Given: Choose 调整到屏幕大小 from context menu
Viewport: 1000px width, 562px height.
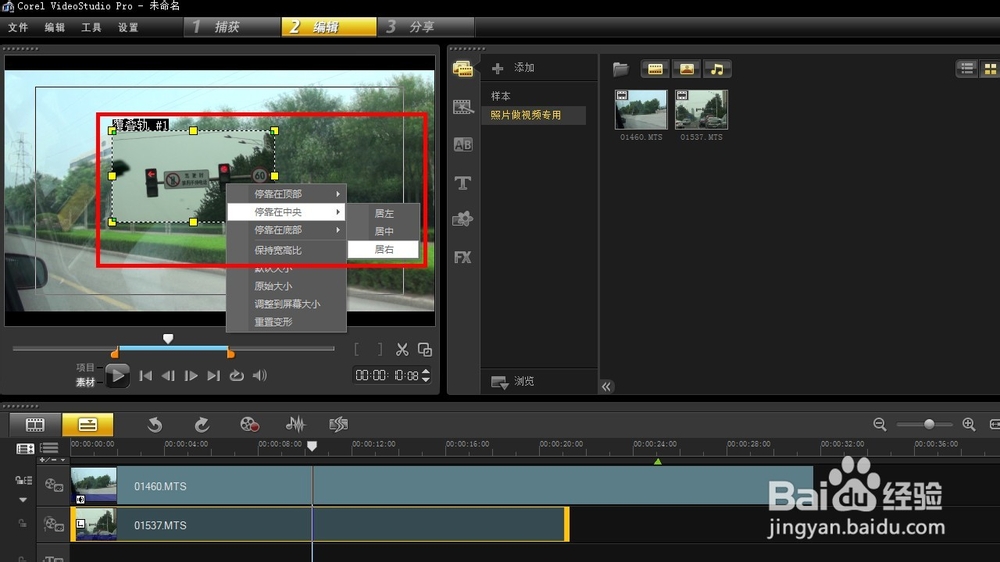Looking at the screenshot, I should pyautogui.click(x=287, y=304).
